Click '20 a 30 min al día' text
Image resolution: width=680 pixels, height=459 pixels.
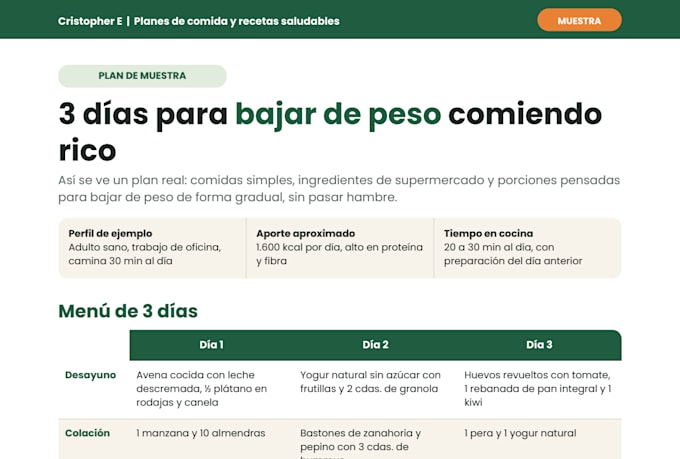tap(513, 254)
